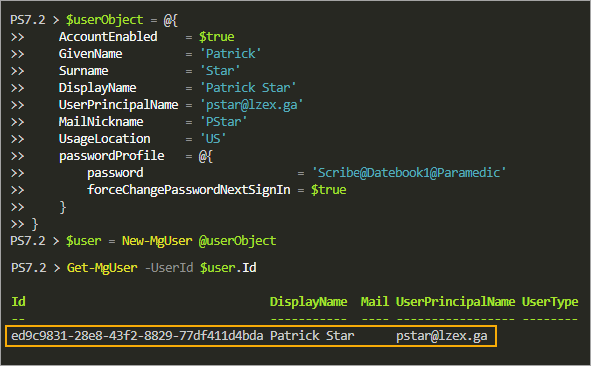Click the 'Star' Surname value

pyautogui.click(x=220, y=71)
